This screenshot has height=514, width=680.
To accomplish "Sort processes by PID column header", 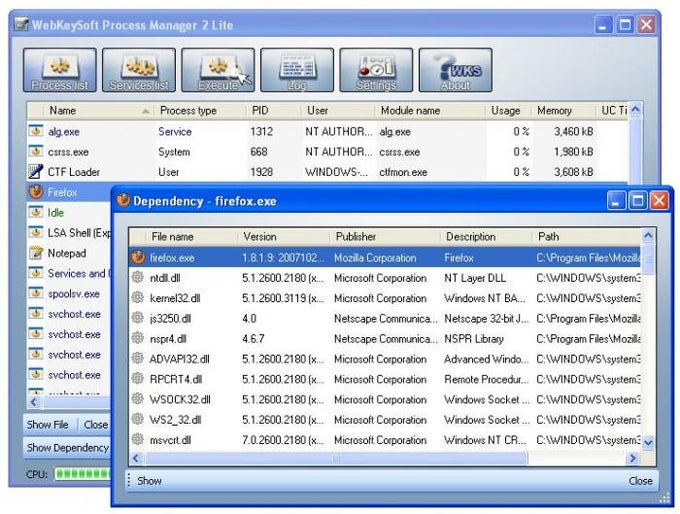I will [274, 111].
